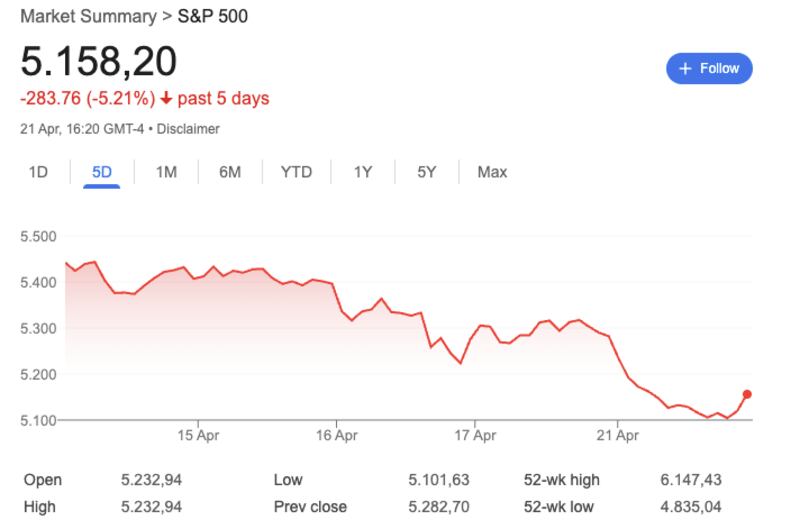Click the Follow button
The width and height of the screenshot is (800, 529).
(709, 69)
